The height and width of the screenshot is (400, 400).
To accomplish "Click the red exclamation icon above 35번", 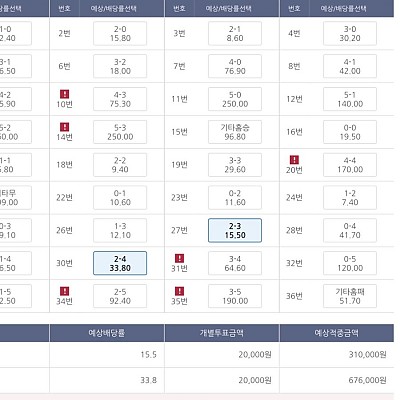I will click(x=179, y=291).
